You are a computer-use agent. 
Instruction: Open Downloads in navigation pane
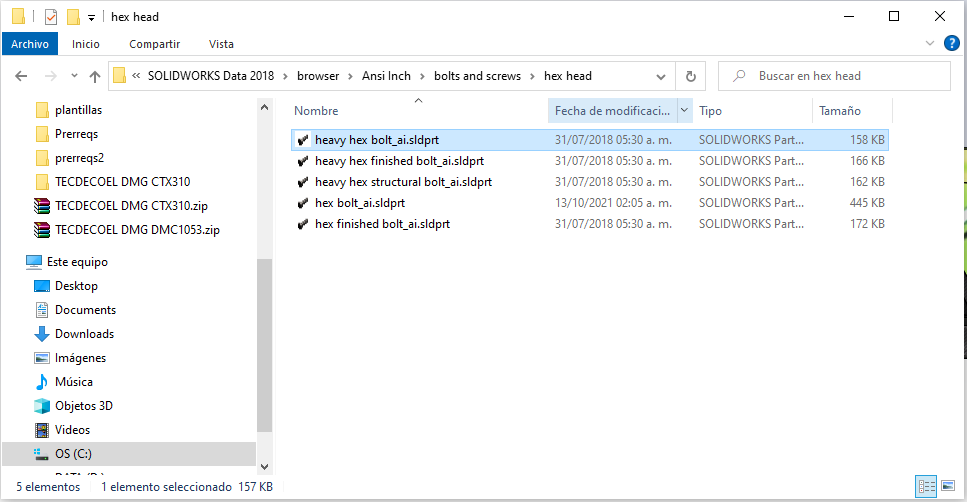pyautogui.click(x=84, y=334)
